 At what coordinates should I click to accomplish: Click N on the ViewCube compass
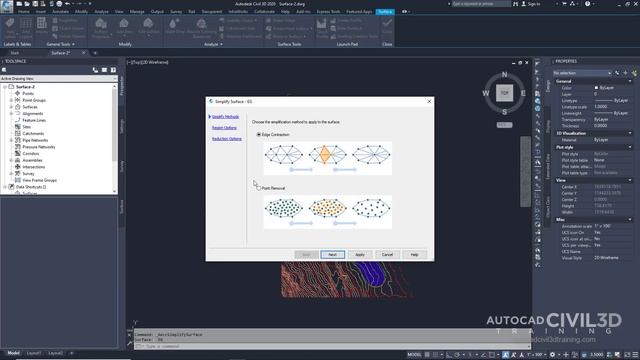pos(504,75)
